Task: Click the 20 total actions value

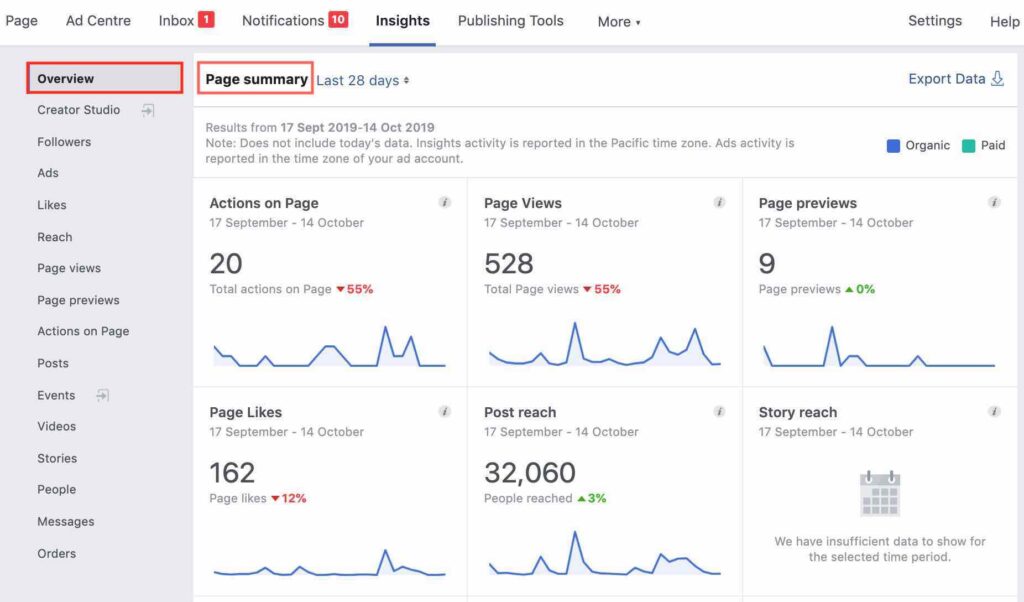Action: (x=226, y=264)
